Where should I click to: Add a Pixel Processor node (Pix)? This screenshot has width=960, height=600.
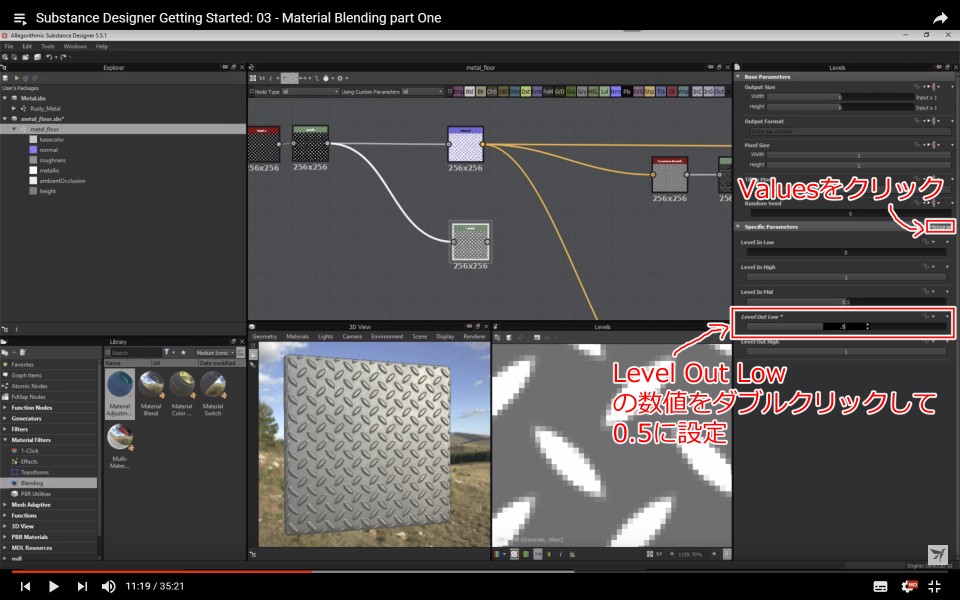coord(627,92)
